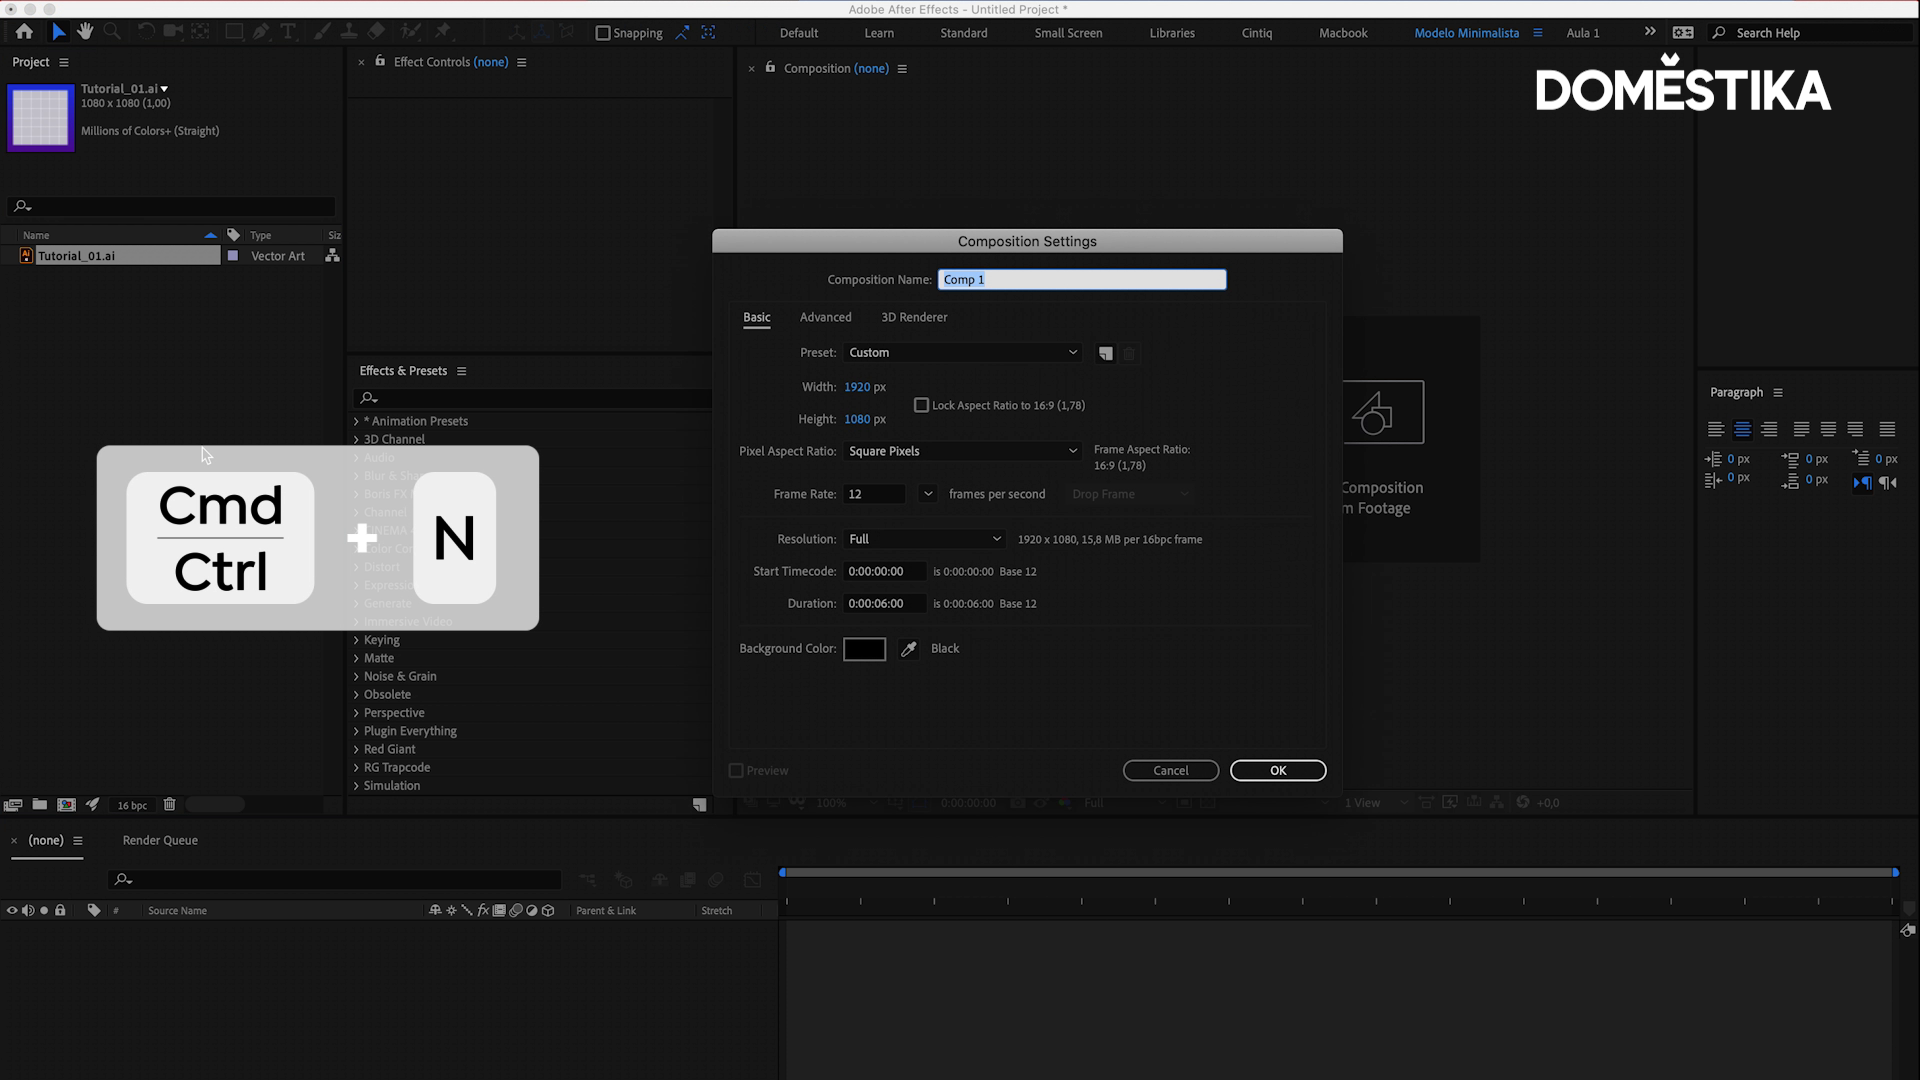Image resolution: width=1920 pixels, height=1080 pixels.
Task: Toggle the timeline solo column dot
Action: pos(44,911)
